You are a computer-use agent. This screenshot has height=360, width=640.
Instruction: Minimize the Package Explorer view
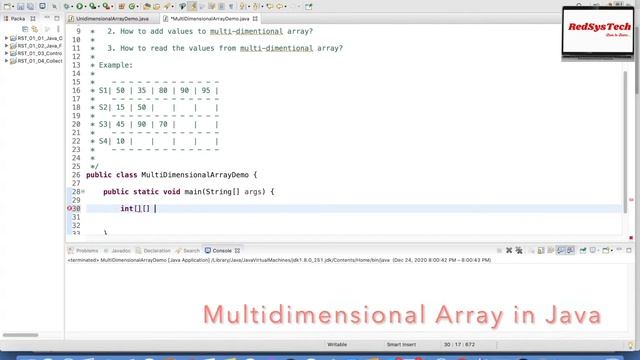point(47,18)
